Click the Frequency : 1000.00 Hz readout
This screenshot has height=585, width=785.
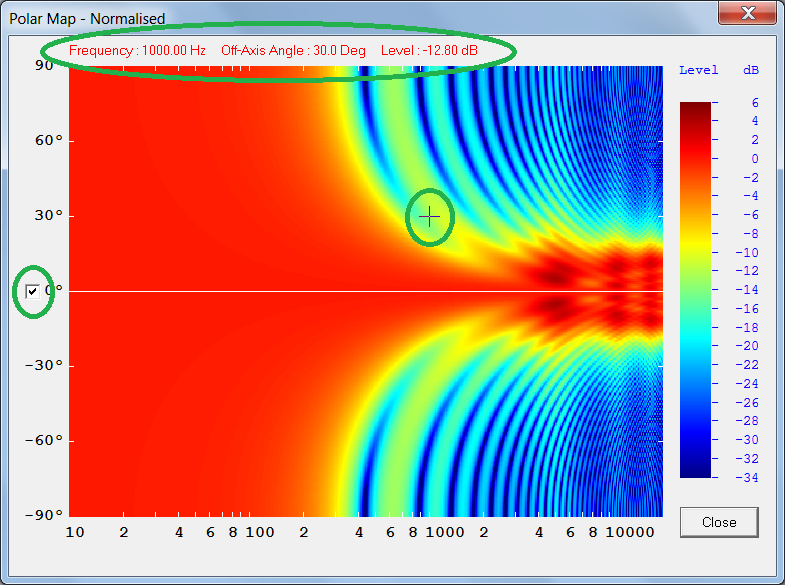137,51
